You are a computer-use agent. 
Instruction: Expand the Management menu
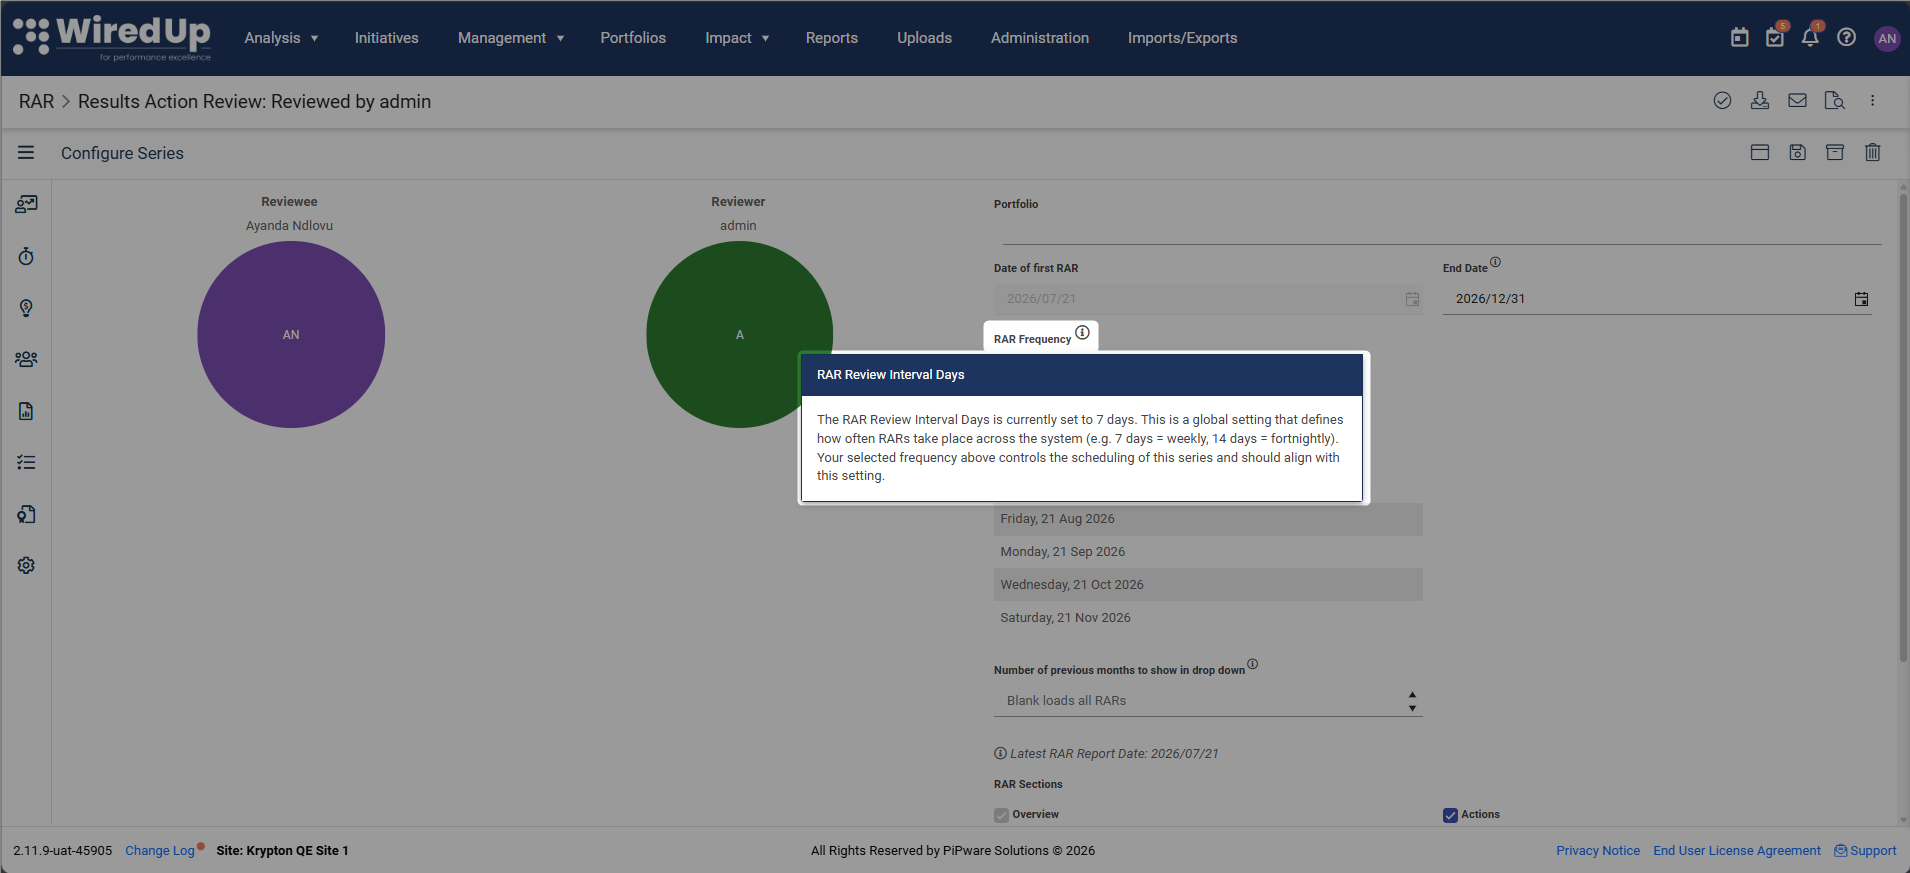click(x=511, y=38)
